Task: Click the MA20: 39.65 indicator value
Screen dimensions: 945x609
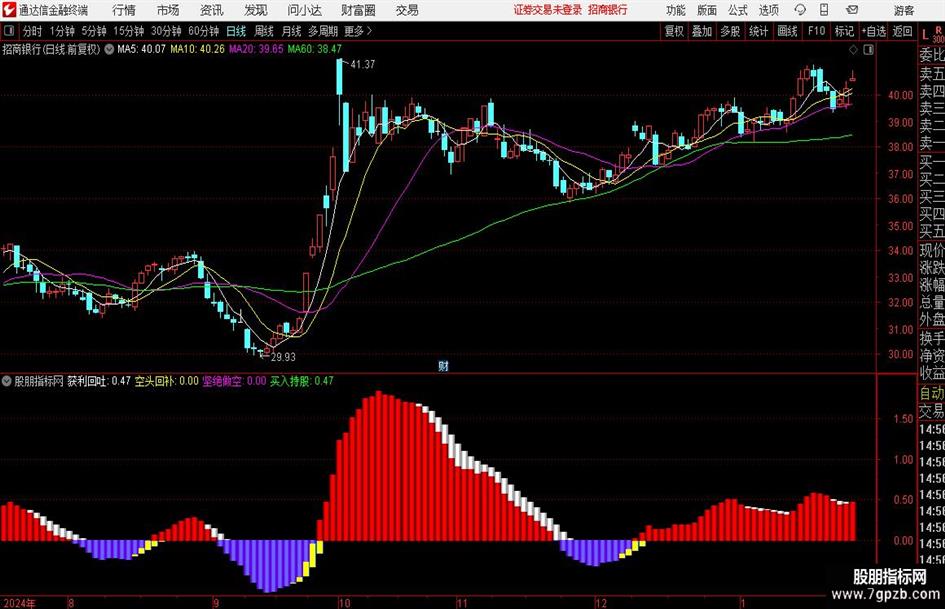Action: [256, 49]
